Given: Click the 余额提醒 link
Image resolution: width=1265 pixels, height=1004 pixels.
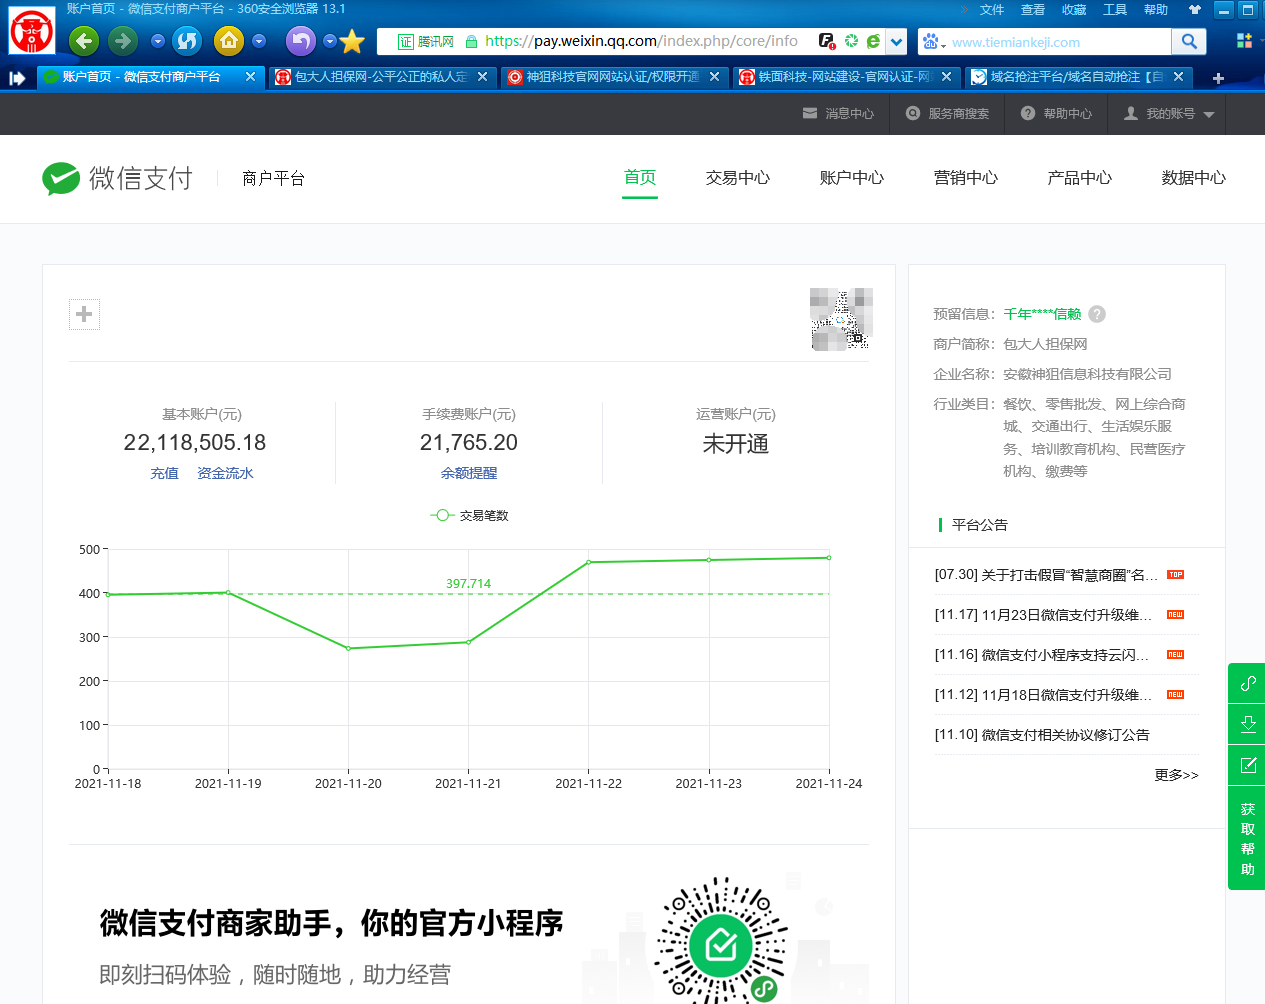Looking at the screenshot, I should [x=468, y=473].
